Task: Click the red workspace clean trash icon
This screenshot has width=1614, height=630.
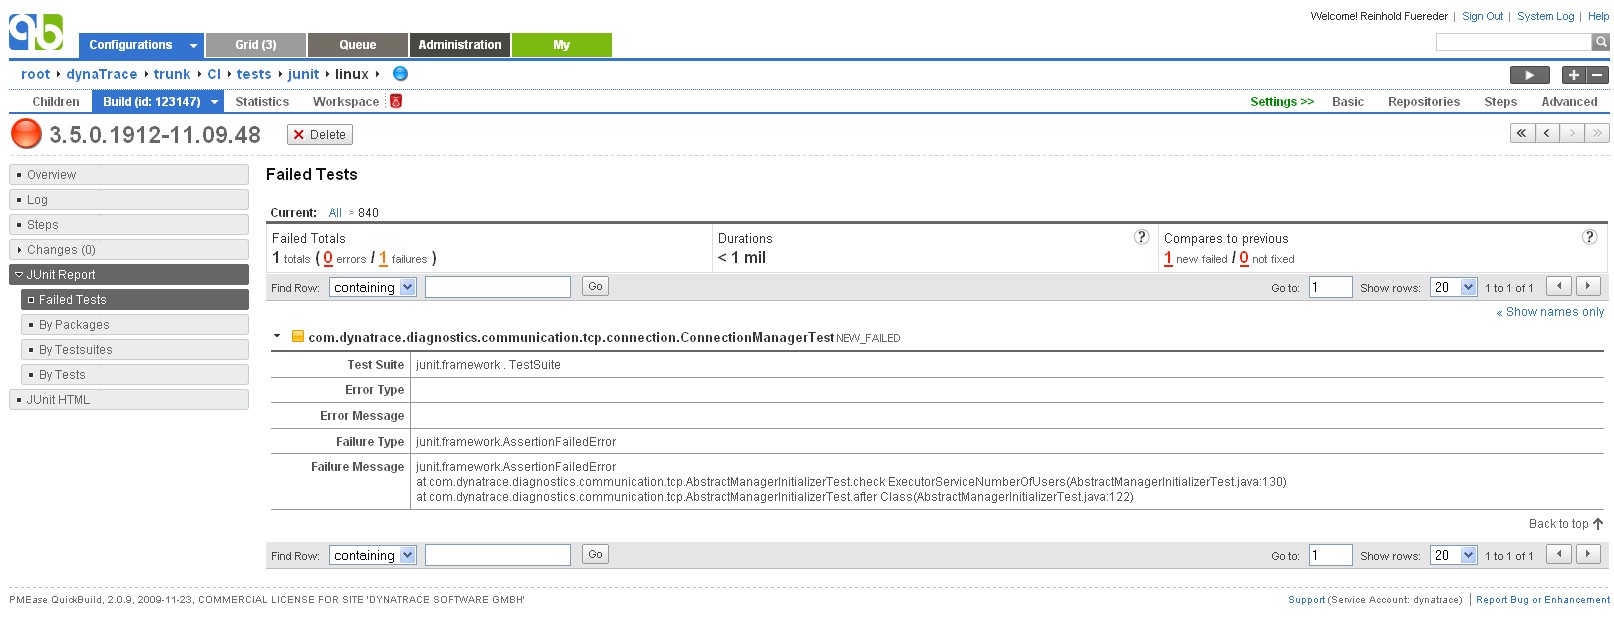Action: [396, 101]
